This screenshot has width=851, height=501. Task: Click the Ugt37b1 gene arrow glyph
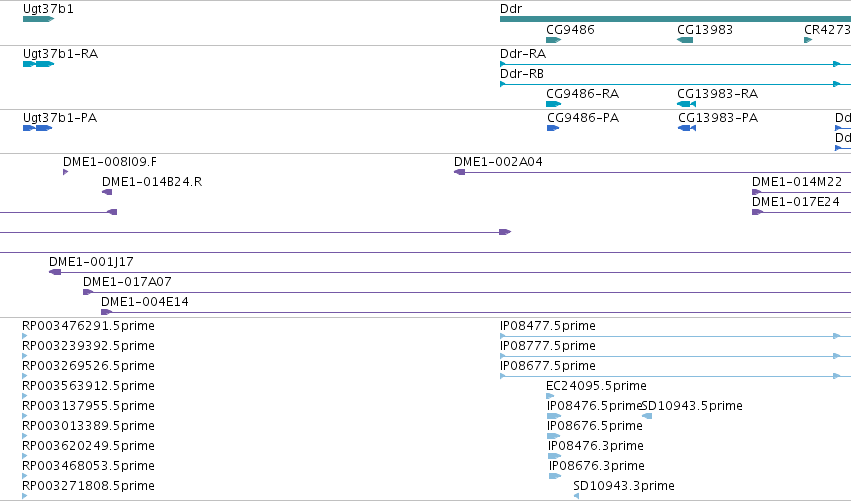pos(39,19)
